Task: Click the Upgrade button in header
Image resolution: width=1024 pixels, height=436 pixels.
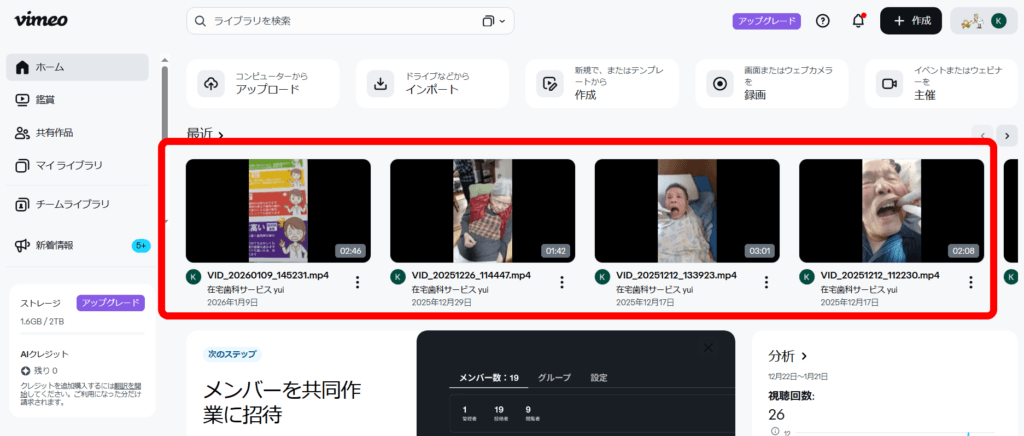Action: coord(766,21)
